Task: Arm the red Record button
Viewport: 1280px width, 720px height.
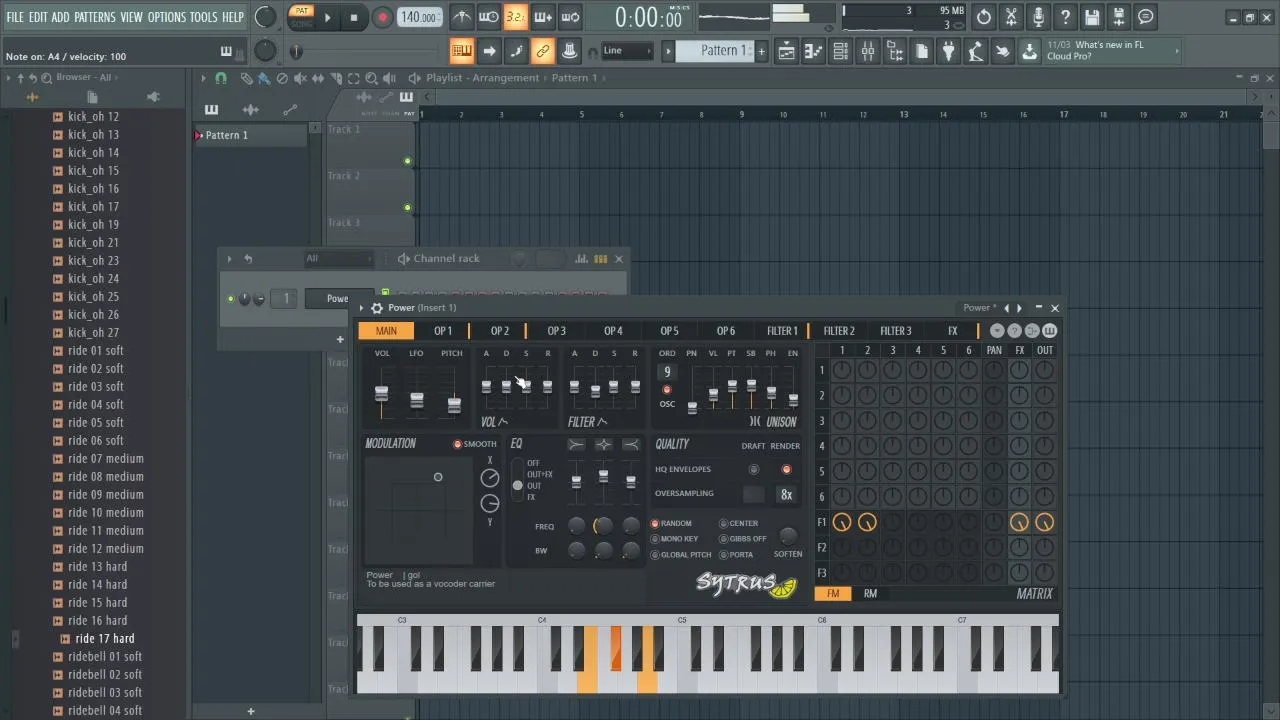Action: tap(382, 17)
